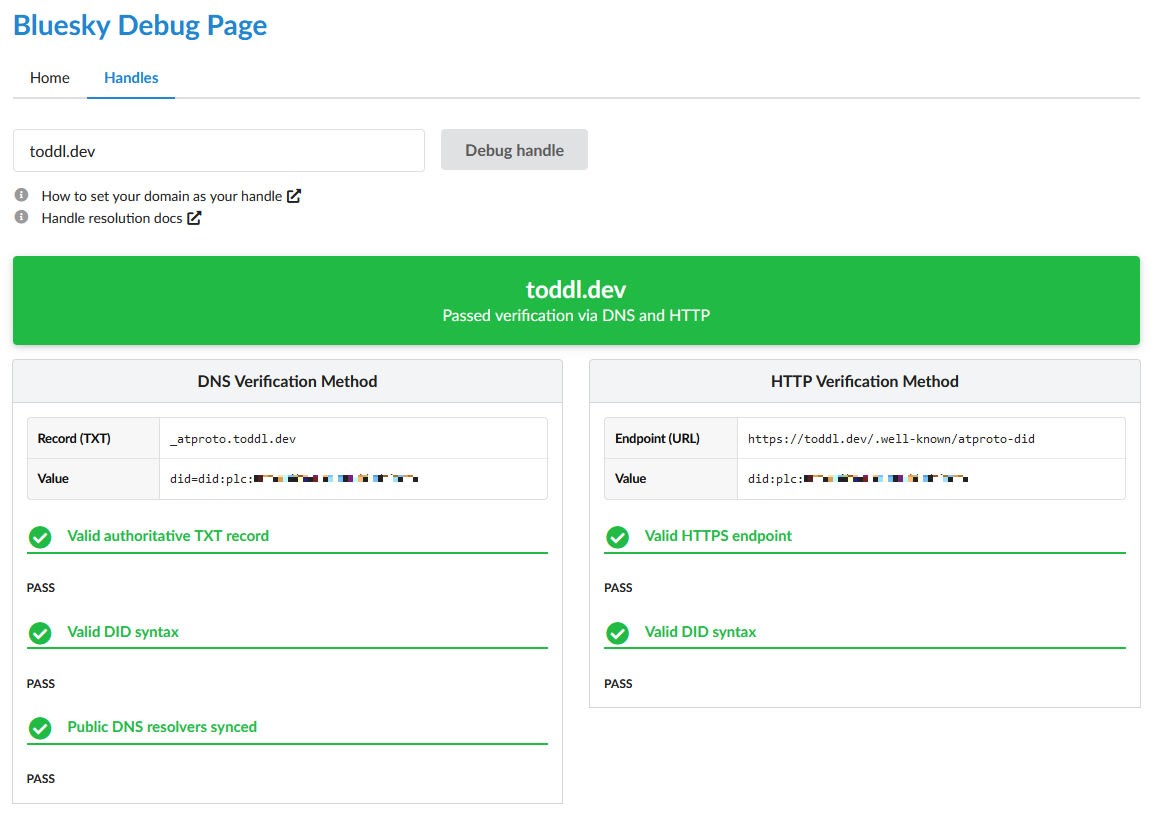Viewport: 1166px width, 813px height.
Task: Click PASS under DNS Valid DID syntax
Action: tap(41, 684)
